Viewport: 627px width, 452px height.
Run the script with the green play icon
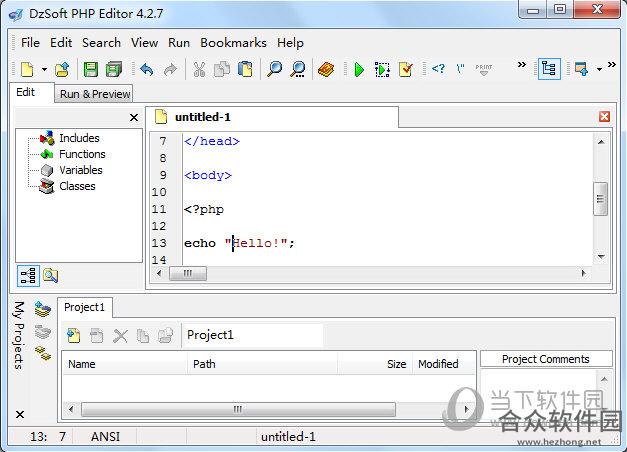[359, 70]
